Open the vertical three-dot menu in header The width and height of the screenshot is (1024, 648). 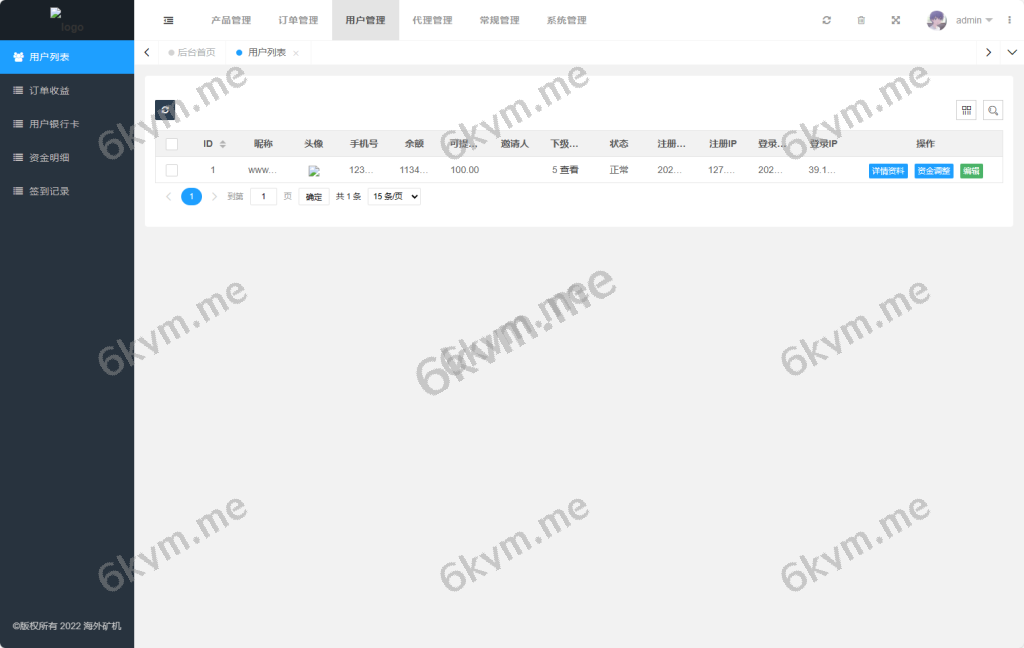coord(1009,19)
